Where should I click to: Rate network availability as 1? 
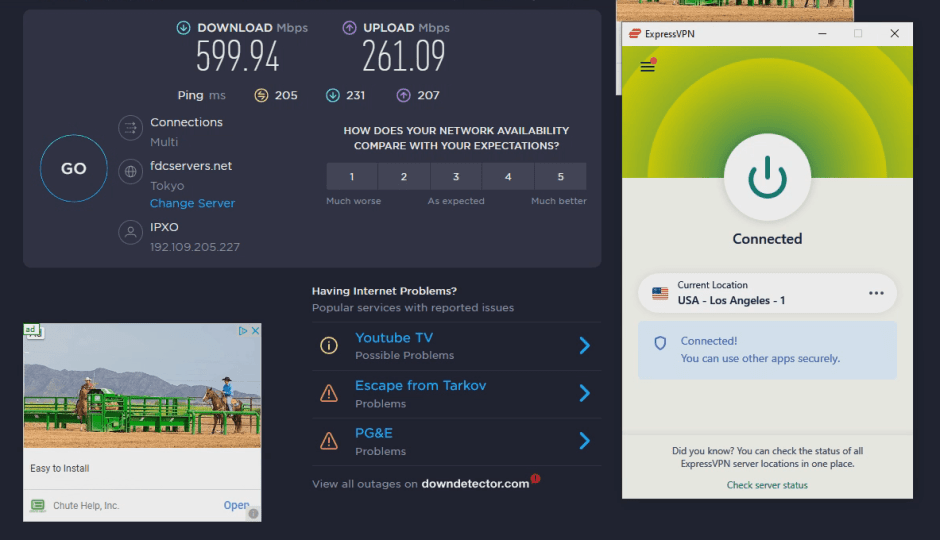click(x=352, y=177)
